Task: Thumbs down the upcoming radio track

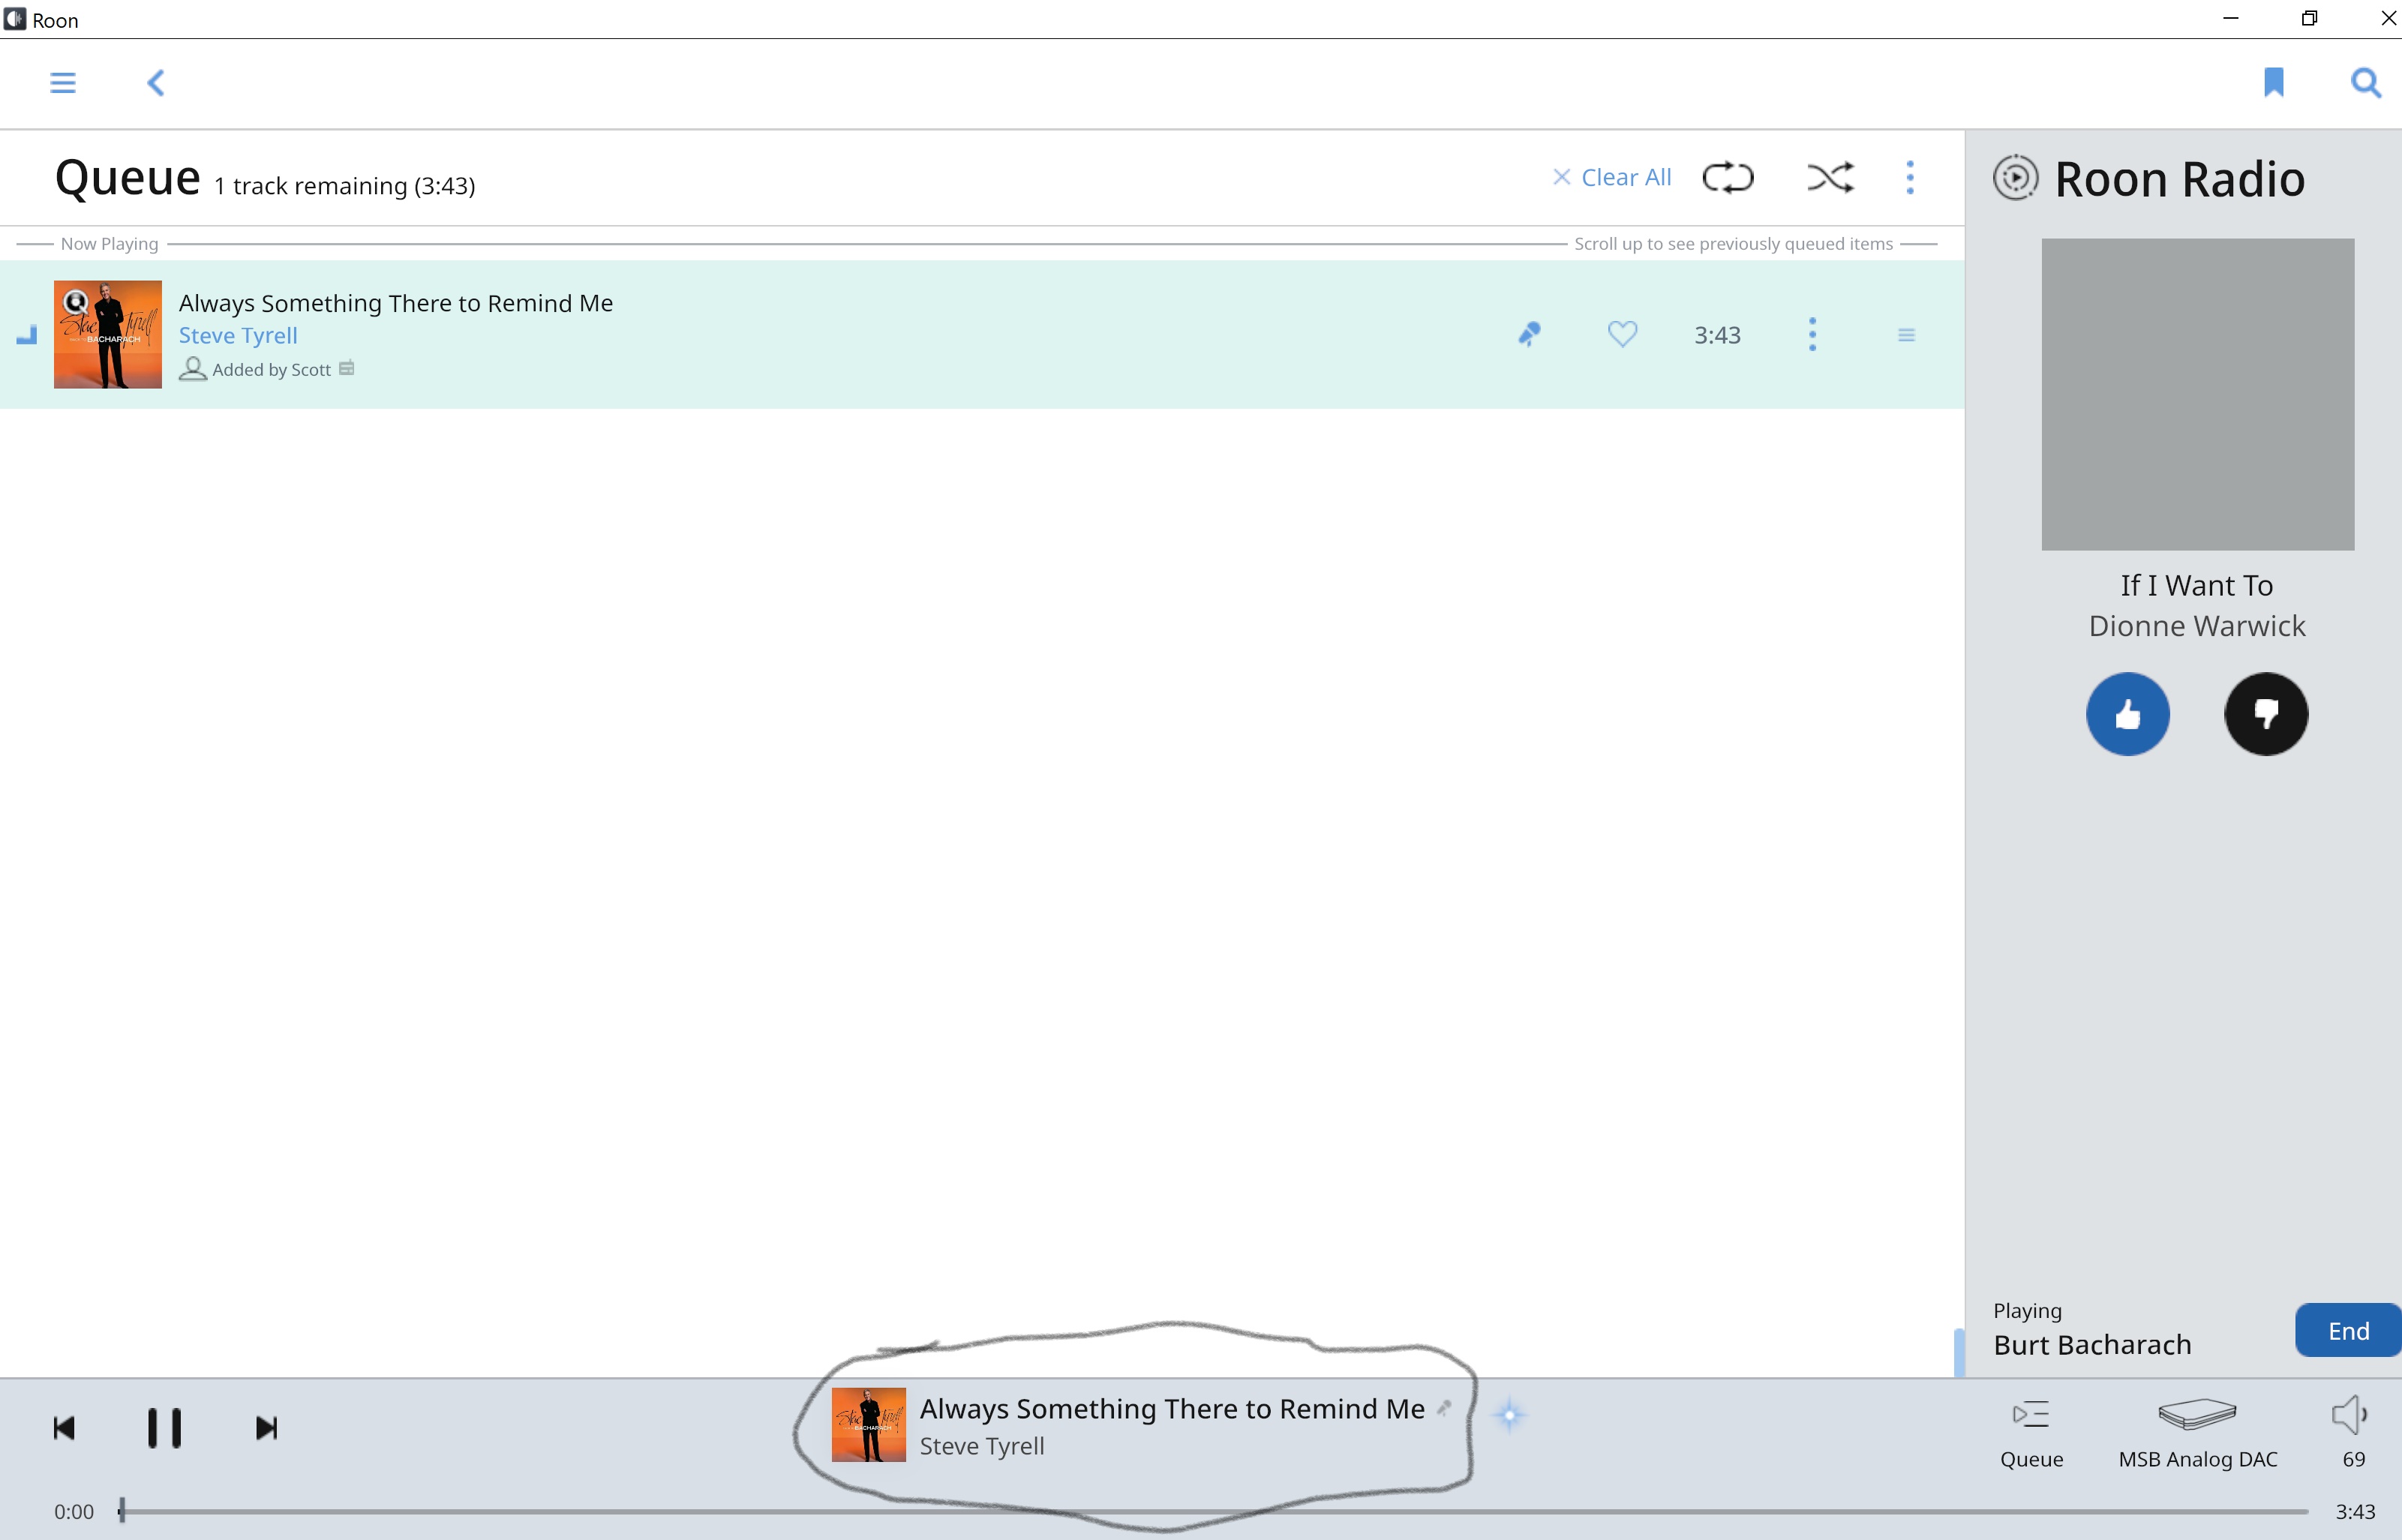Action: click(x=2265, y=714)
